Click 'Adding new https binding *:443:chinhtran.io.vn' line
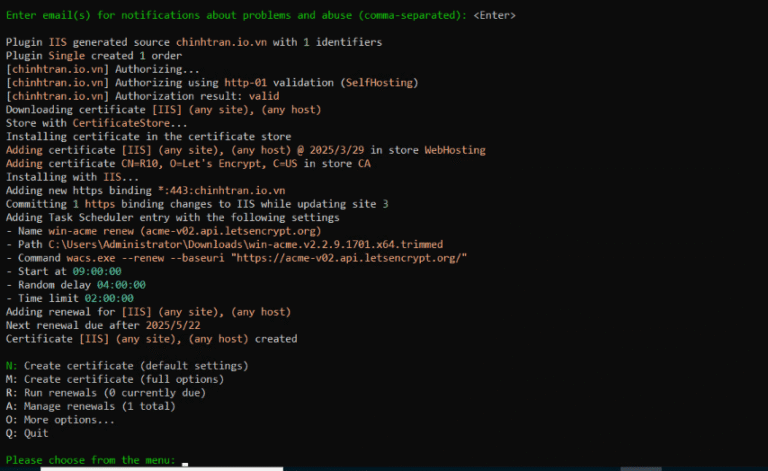This screenshot has height=471, width=768. coord(145,190)
